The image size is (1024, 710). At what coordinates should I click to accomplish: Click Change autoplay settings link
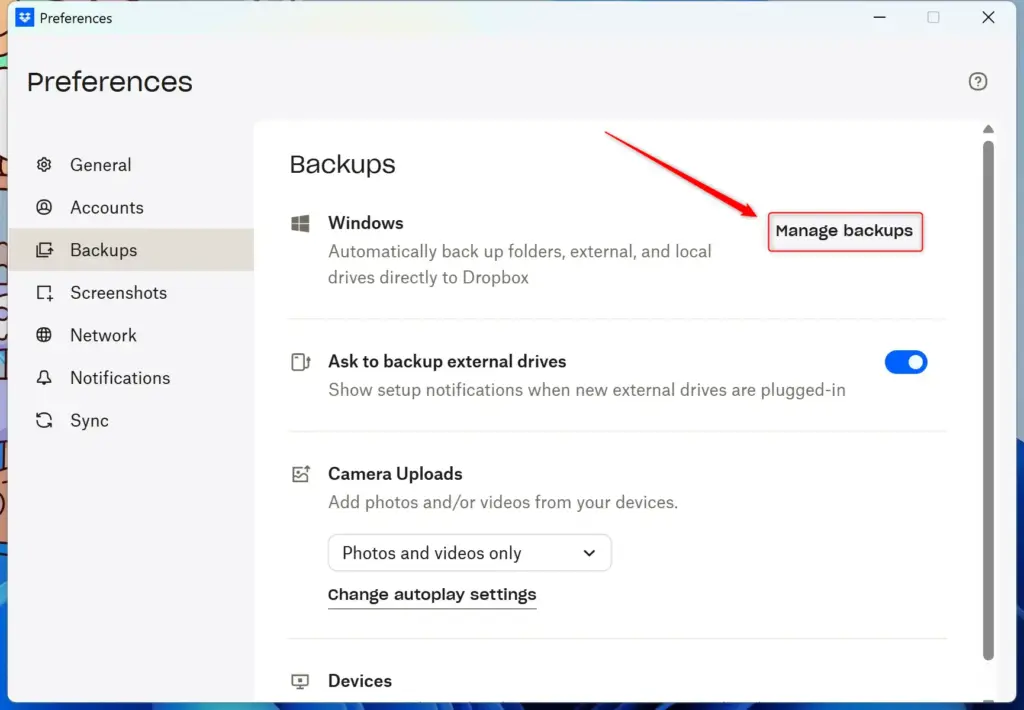pos(432,594)
